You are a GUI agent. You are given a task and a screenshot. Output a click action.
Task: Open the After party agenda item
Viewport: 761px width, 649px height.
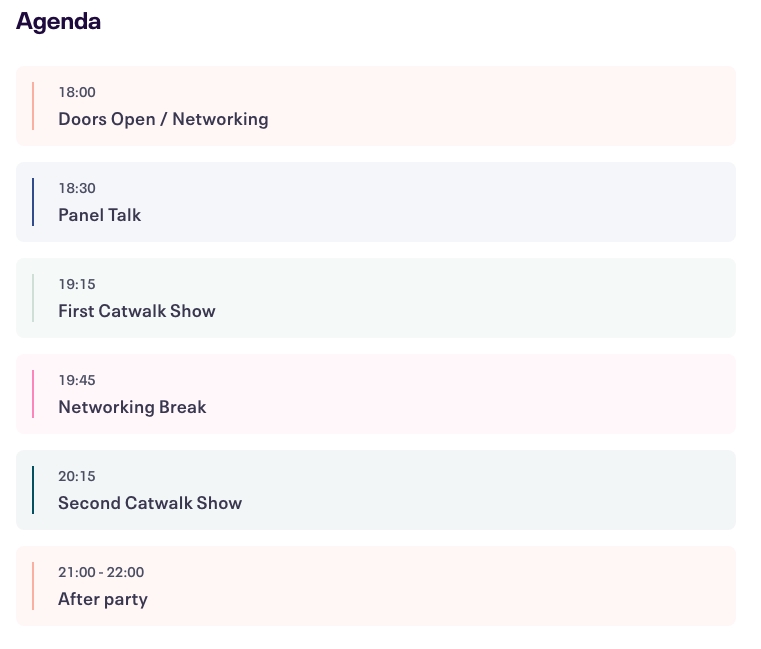click(376, 586)
